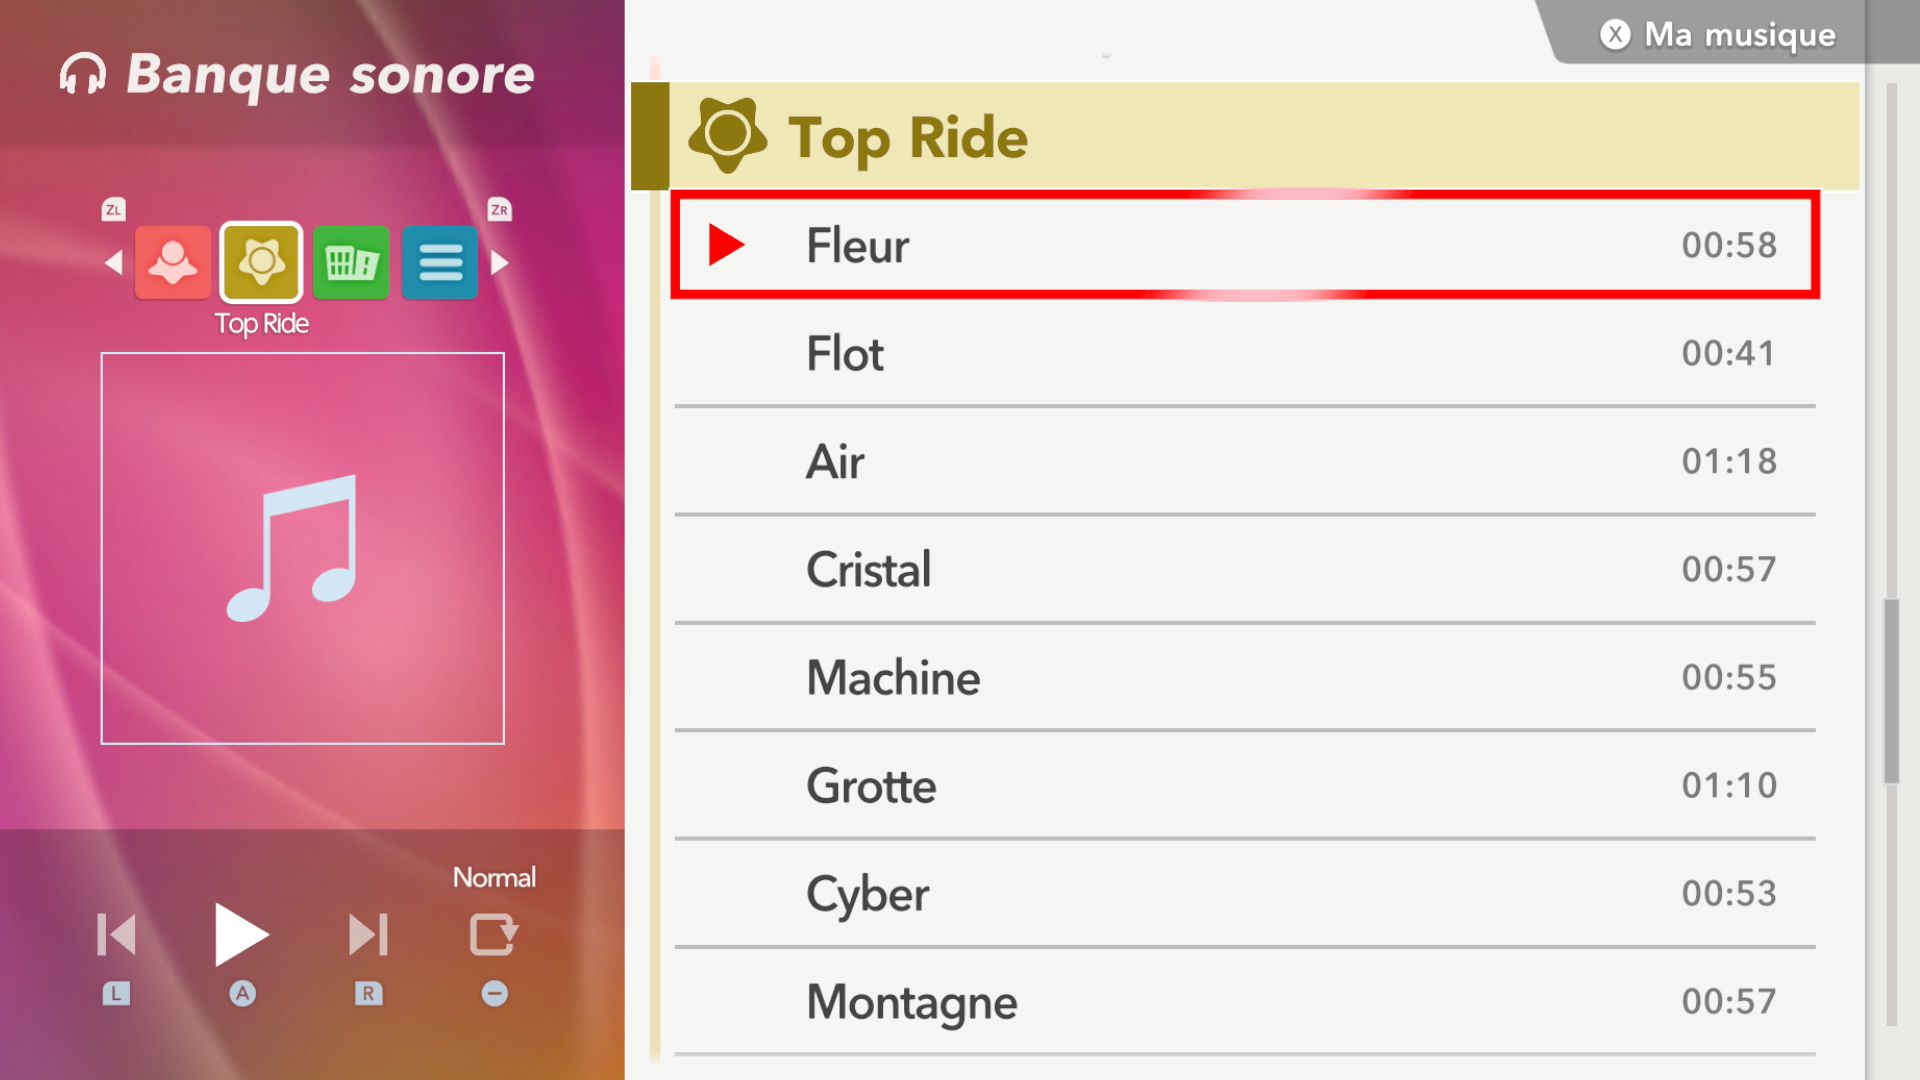Click the album art music note thumbnail

click(302, 548)
